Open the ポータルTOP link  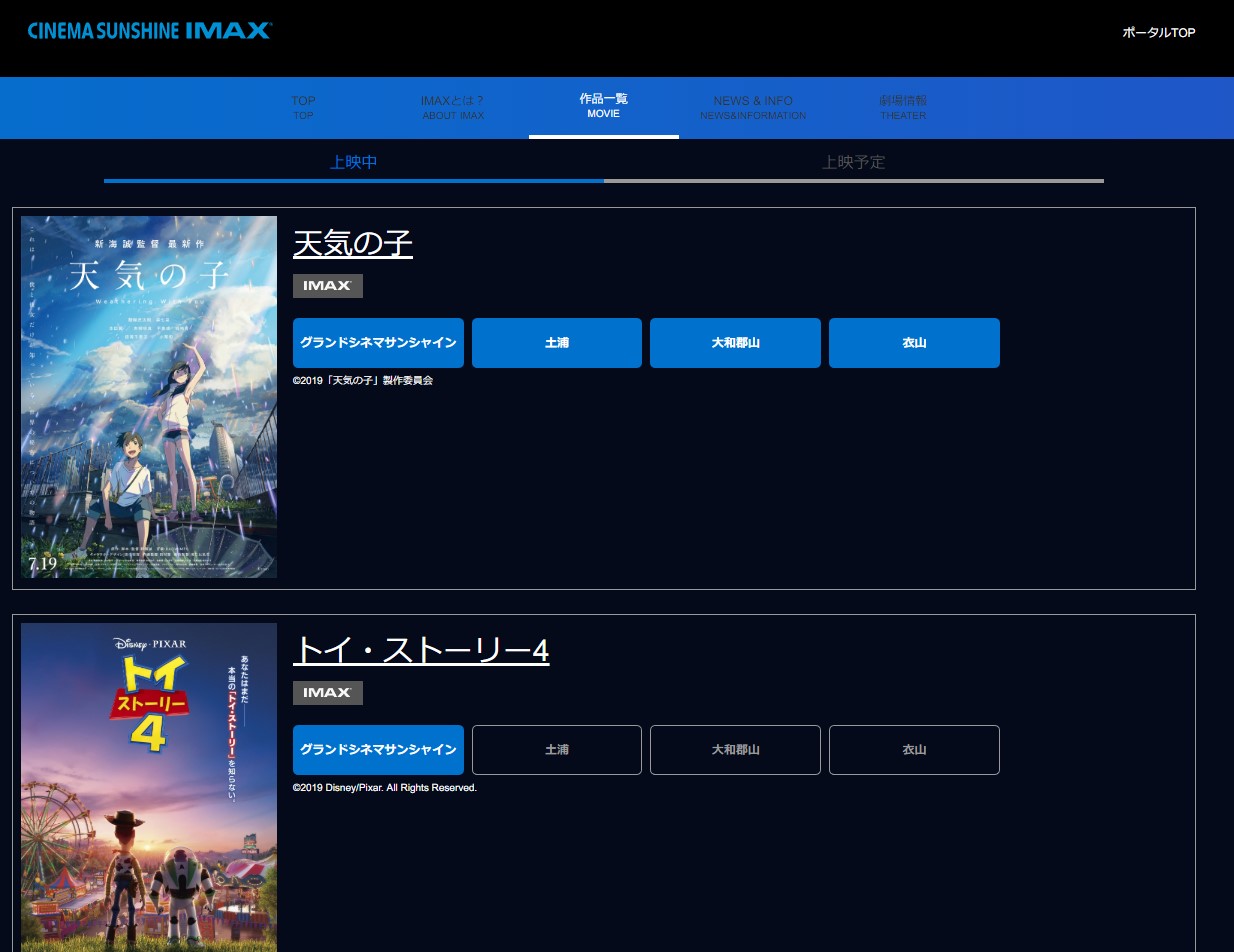(1159, 33)
